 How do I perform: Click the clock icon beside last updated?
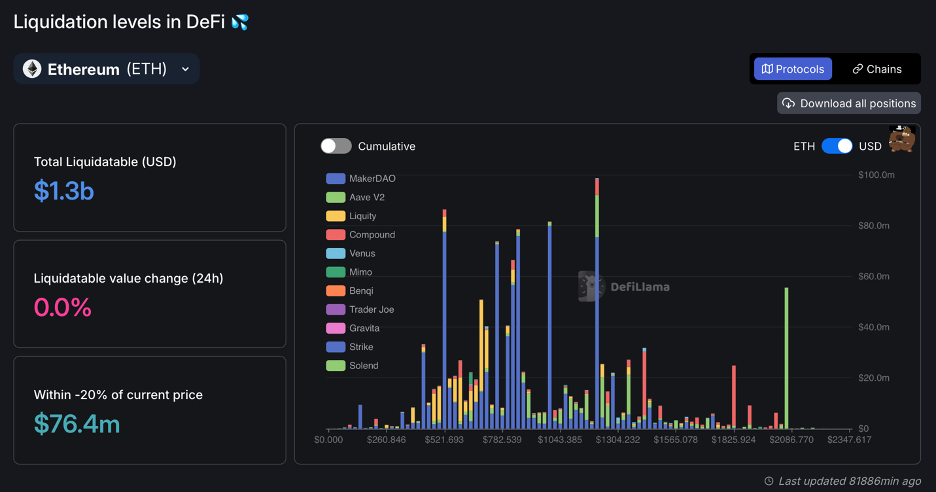click(x=769, y=481)
